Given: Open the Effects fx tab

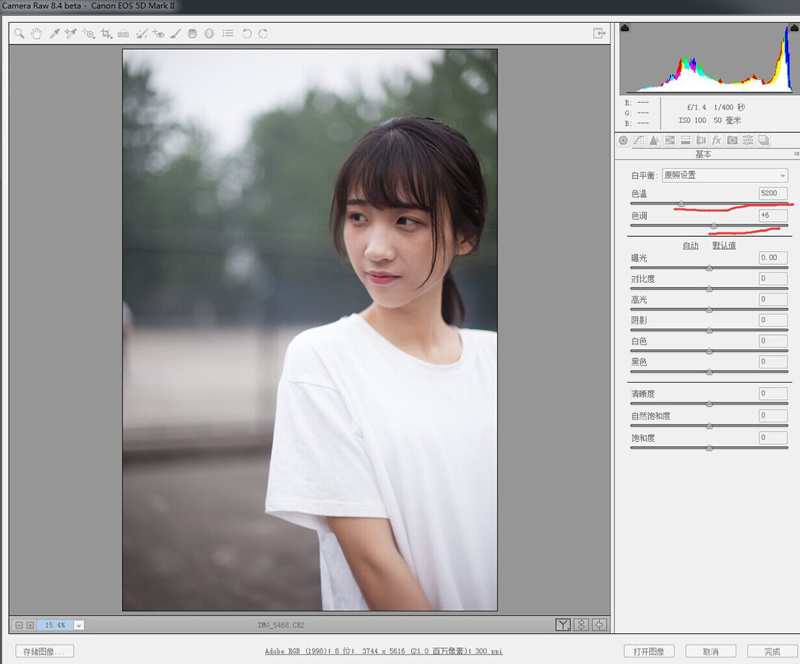Looking at the screenshot, I should tap(716, 140).
